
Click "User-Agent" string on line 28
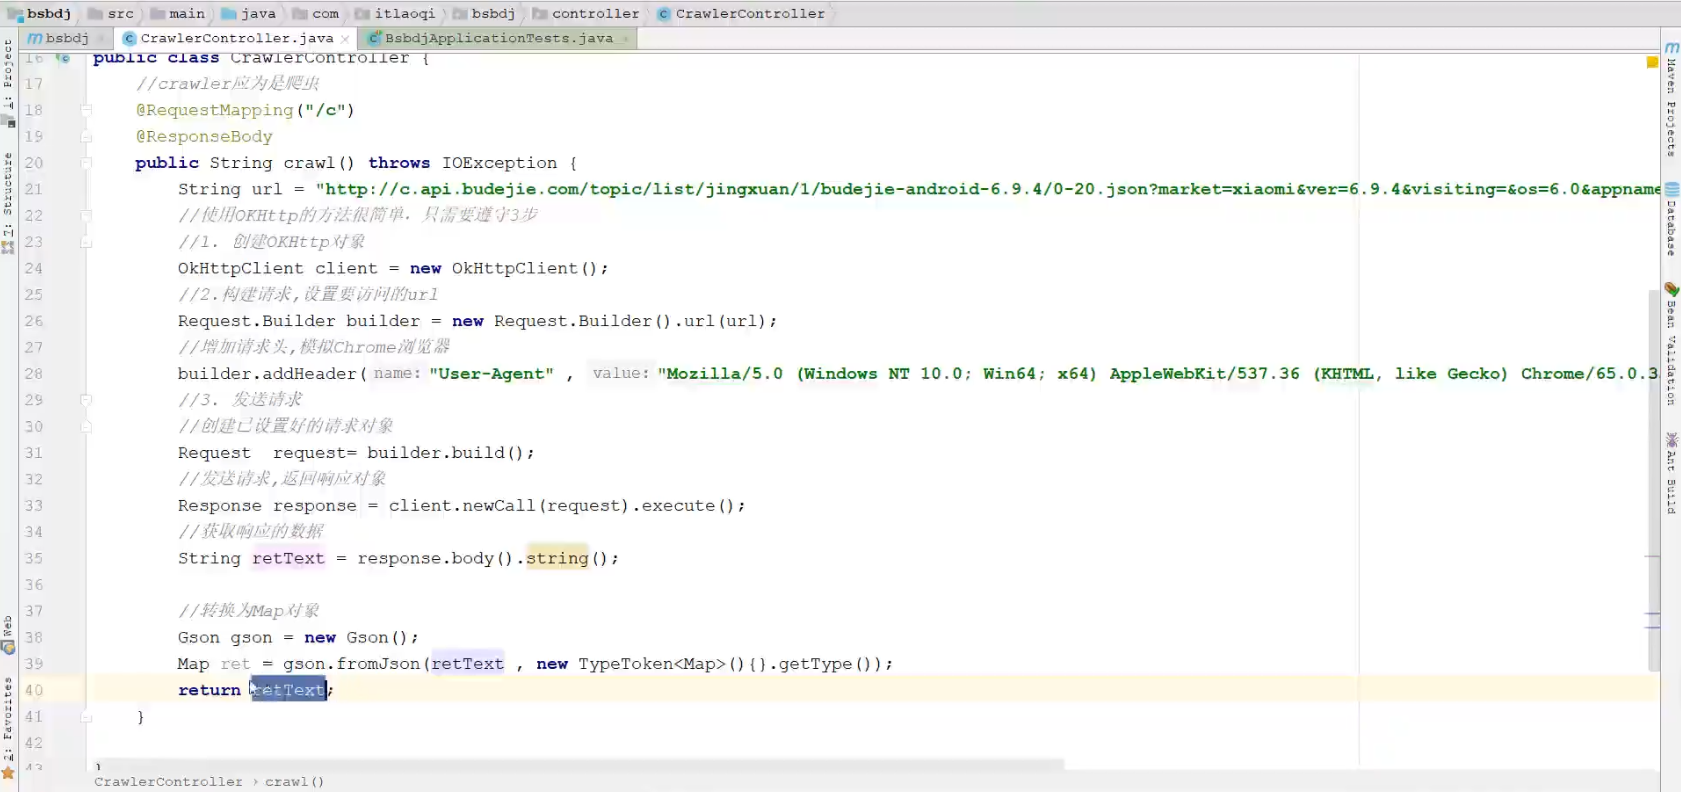tap(491, 374)
